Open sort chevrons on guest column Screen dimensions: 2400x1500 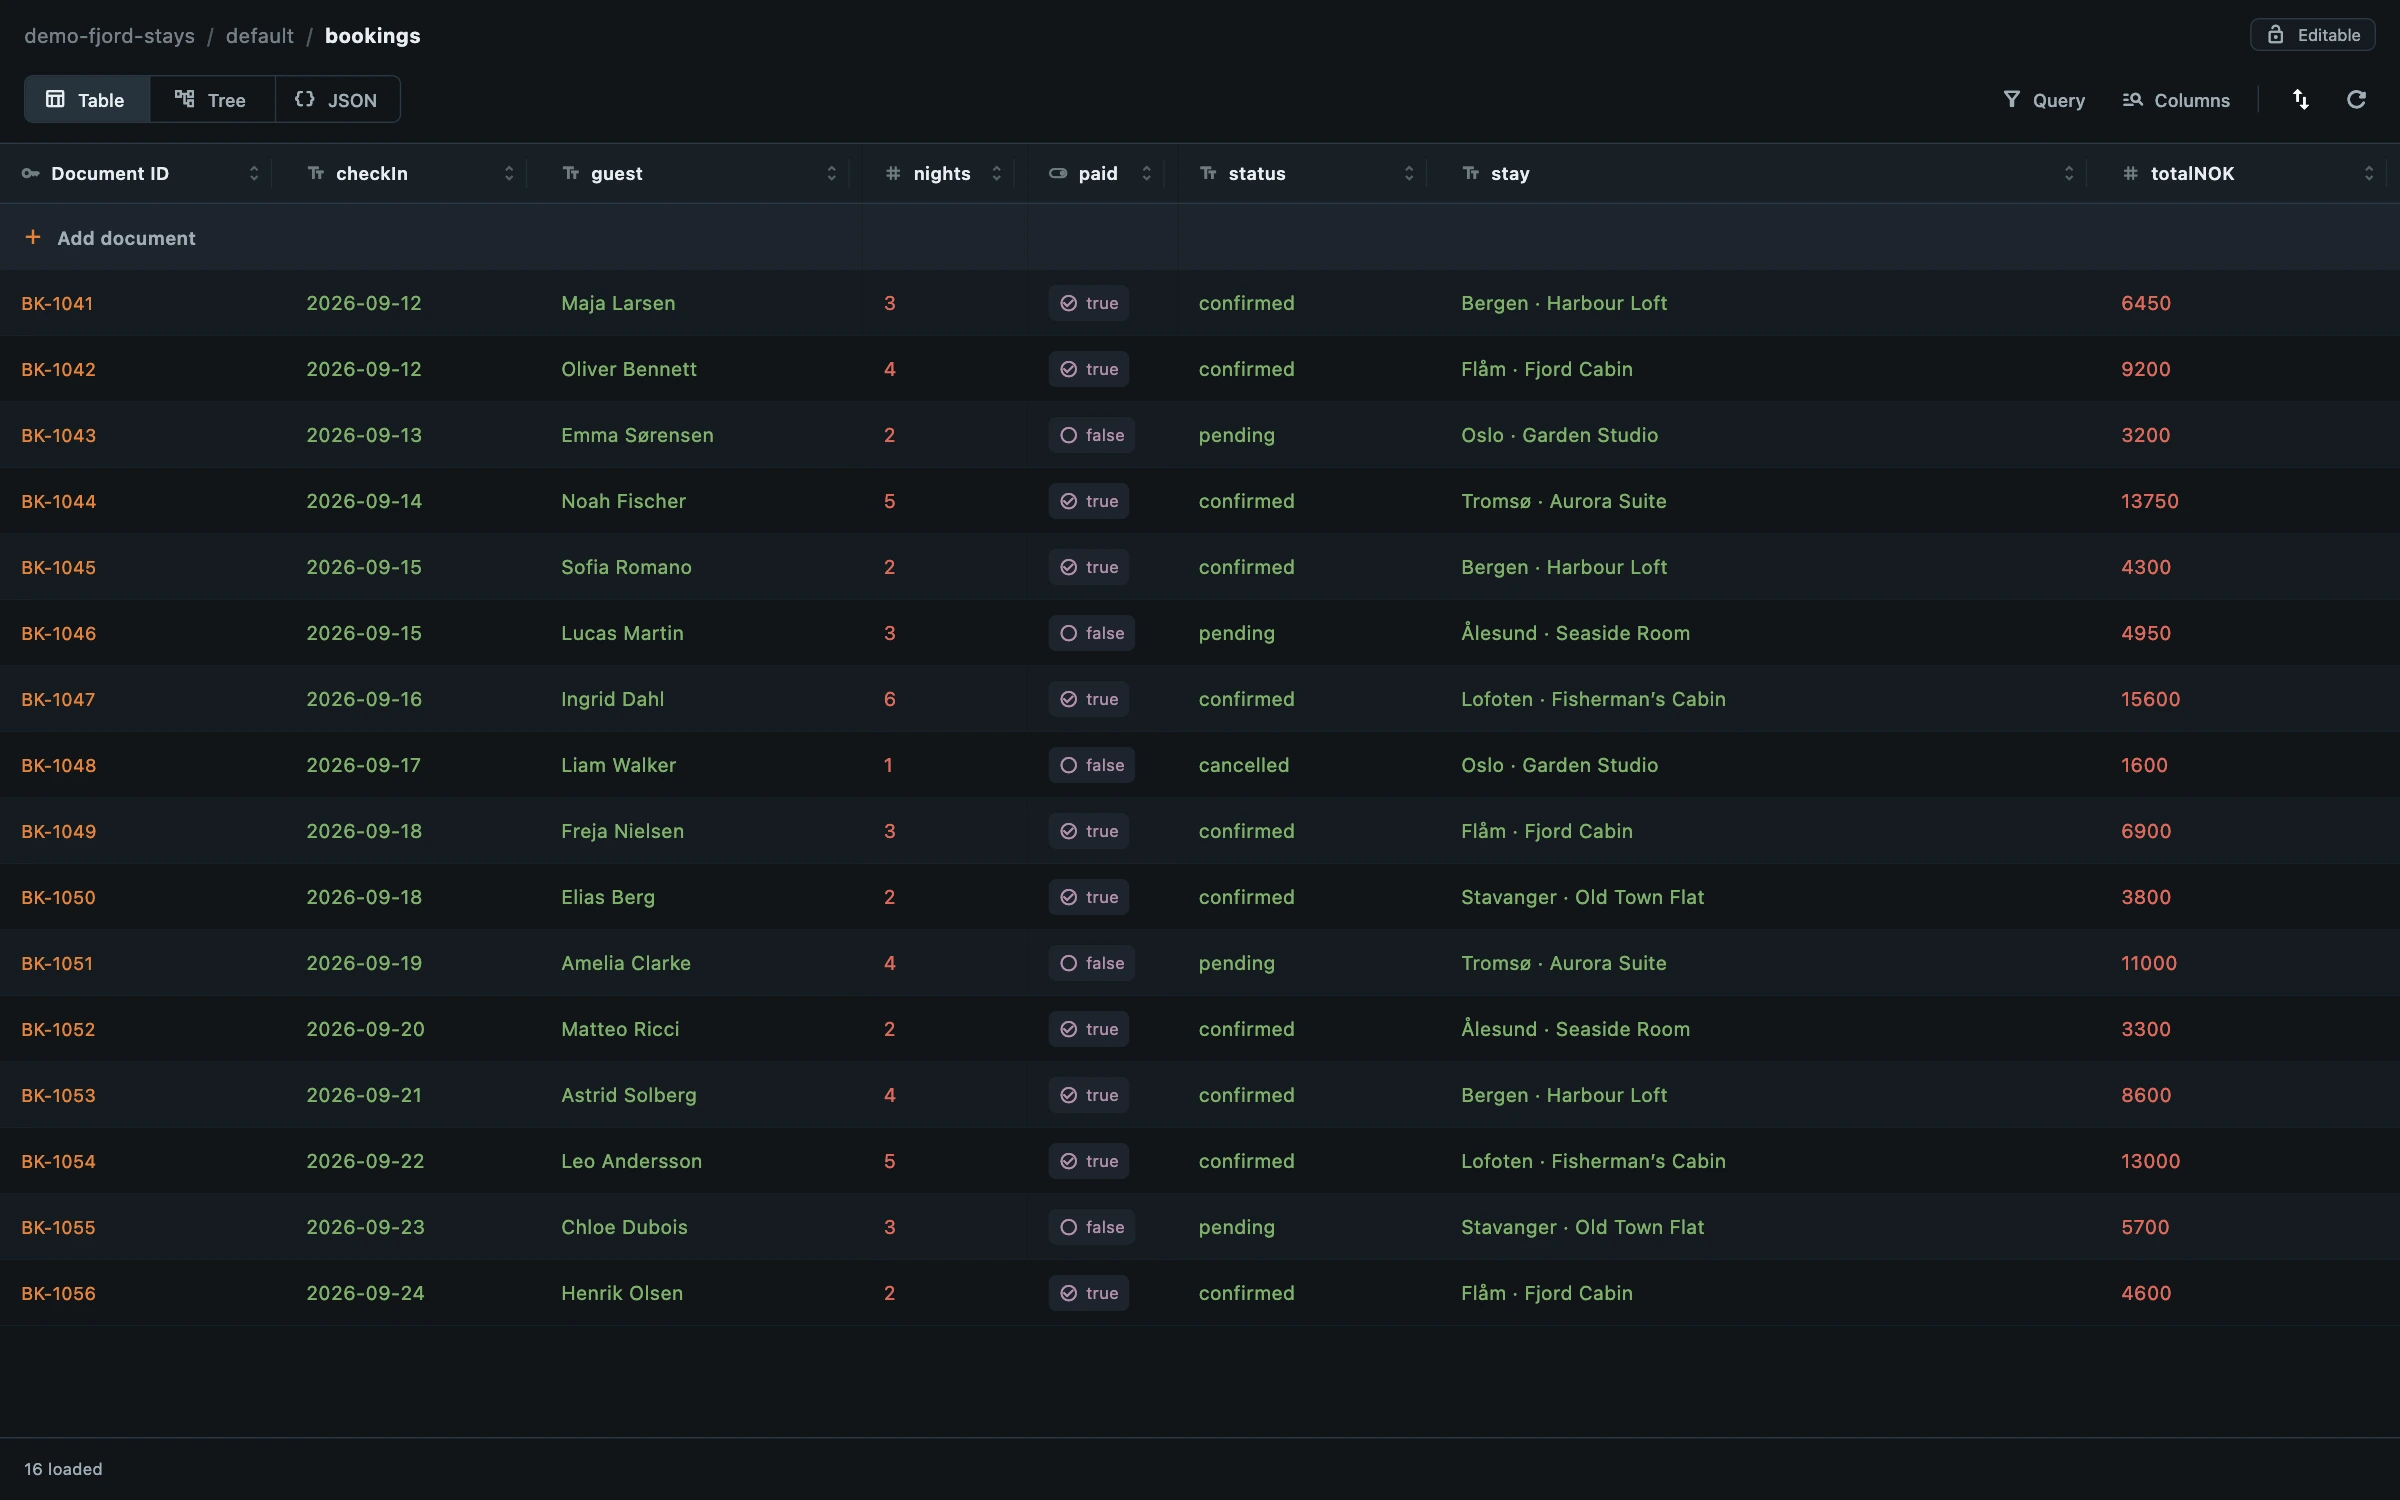click(831, 173)
